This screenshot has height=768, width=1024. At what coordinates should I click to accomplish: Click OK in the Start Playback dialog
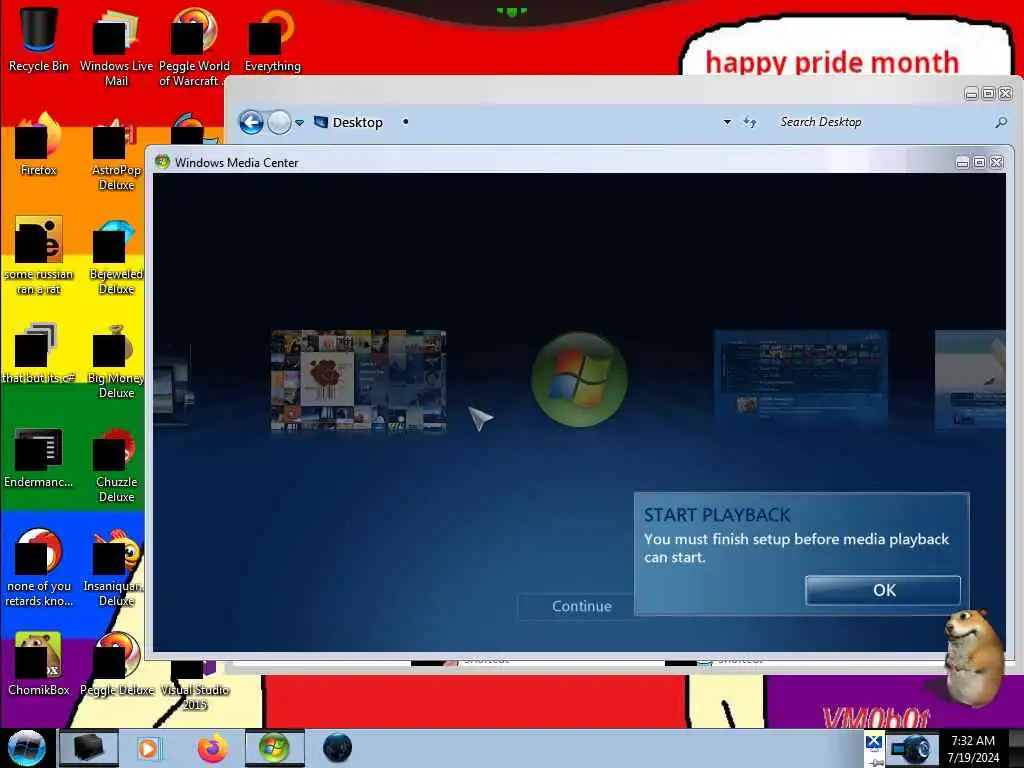(883, 590)
